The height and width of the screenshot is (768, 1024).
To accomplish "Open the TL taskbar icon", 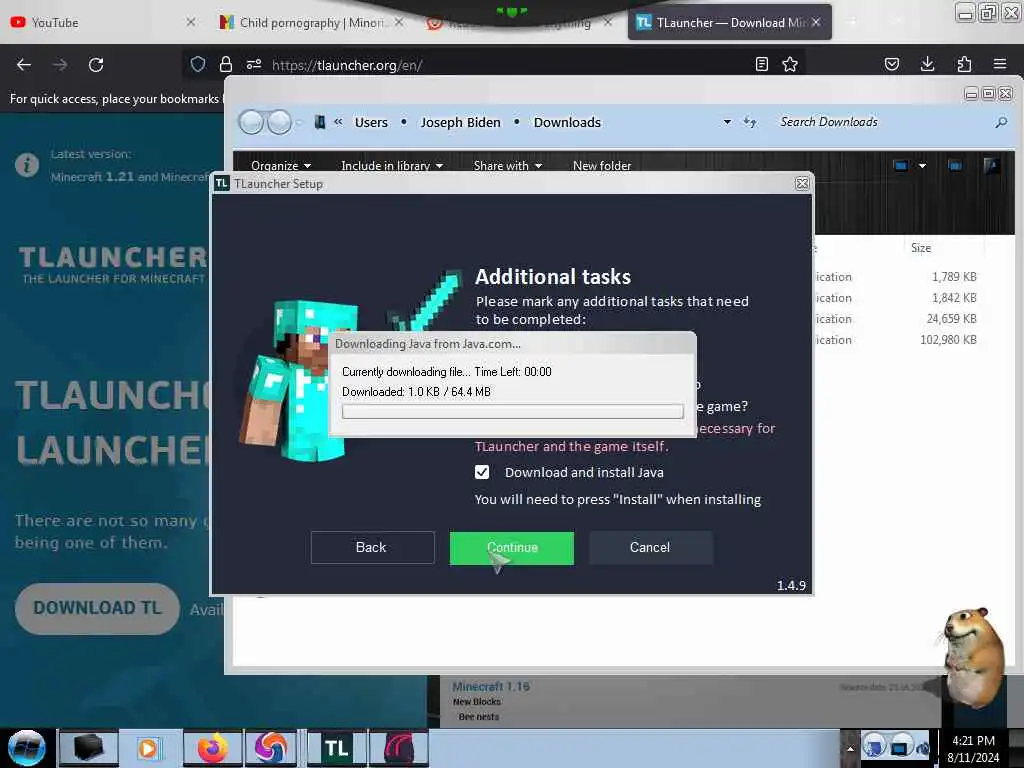I will pyautogui.click(x=337, y=748).
